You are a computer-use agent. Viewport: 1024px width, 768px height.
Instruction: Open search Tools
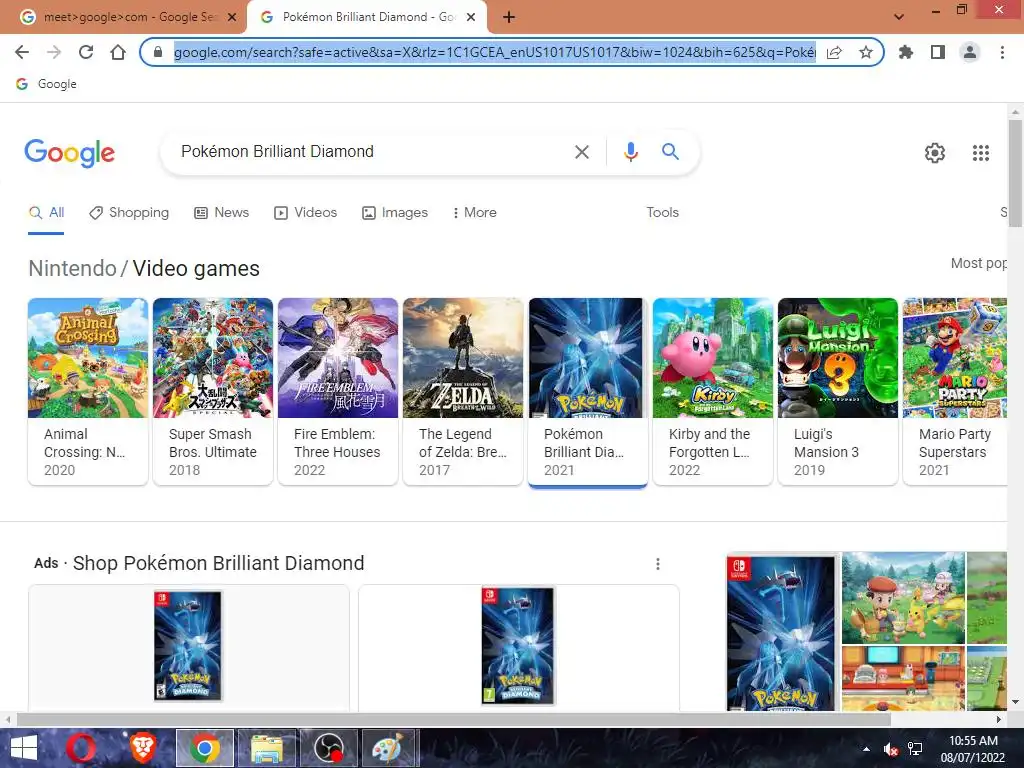click(x=662, y=212)
